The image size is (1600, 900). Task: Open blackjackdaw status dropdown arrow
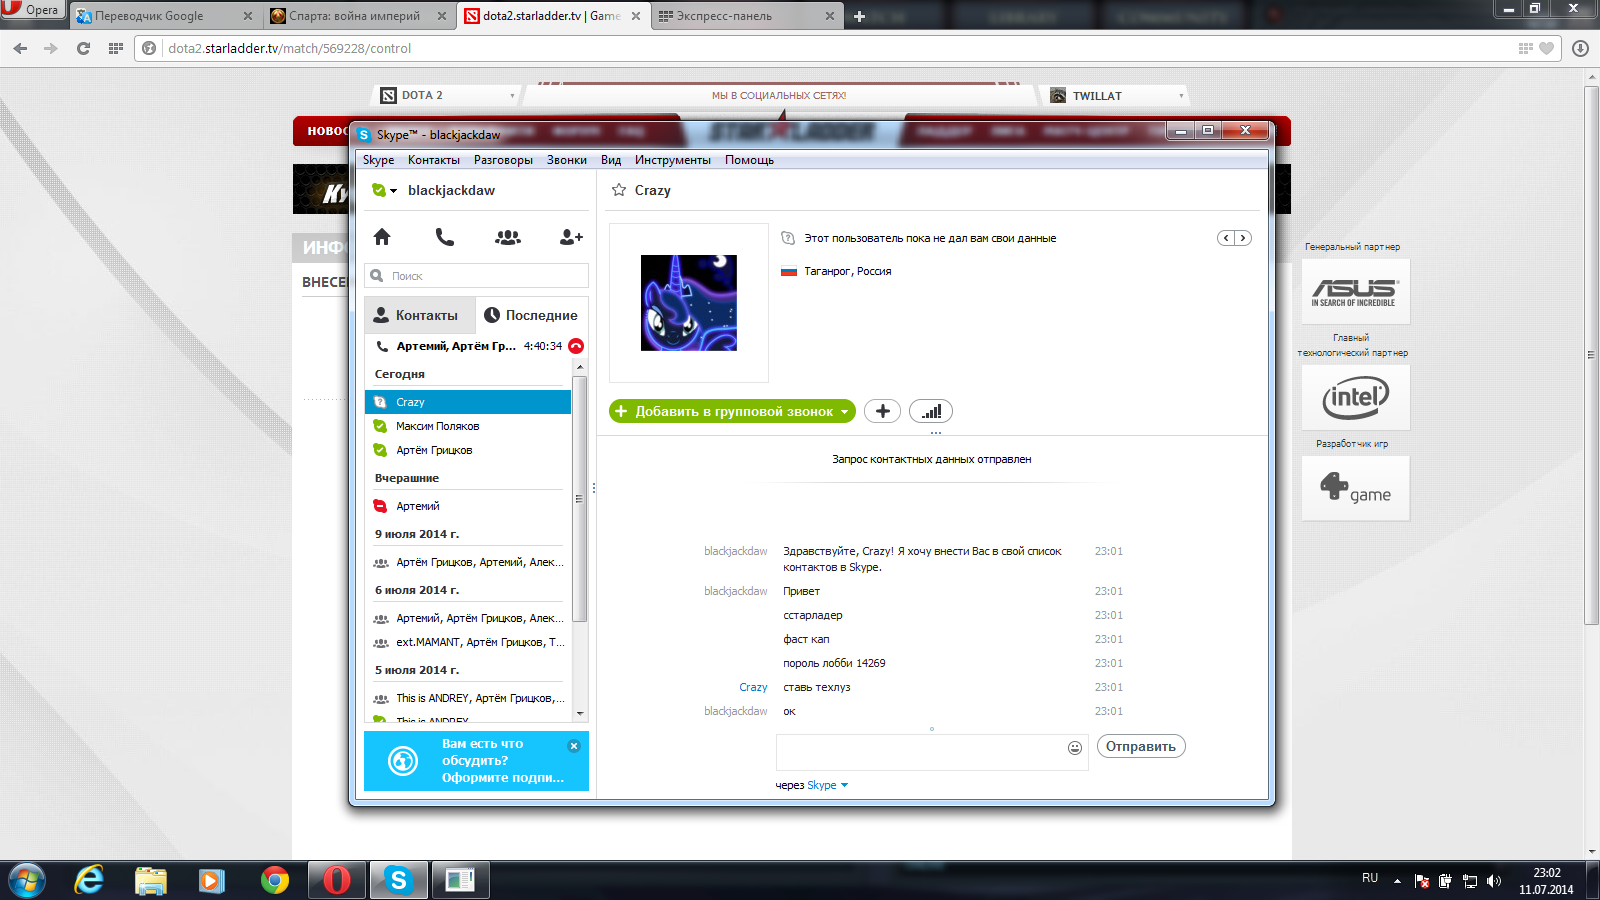point(393,191)
